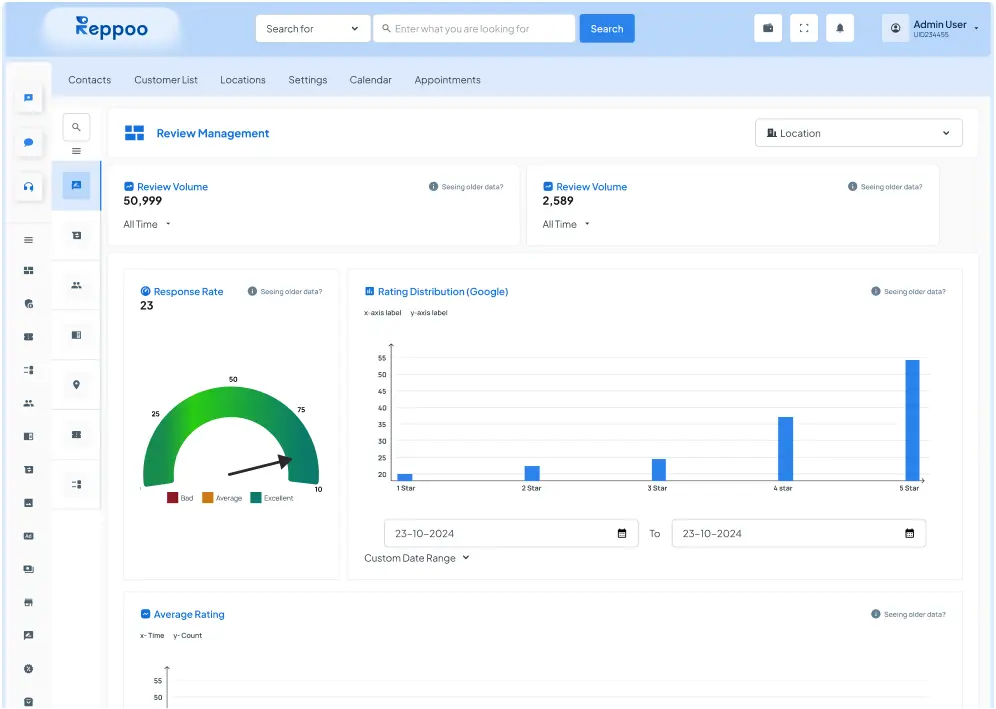Open calendar picker for the start date
Image resolution: width=996 pixels, height=709 pixels.
tap(622, 534)
